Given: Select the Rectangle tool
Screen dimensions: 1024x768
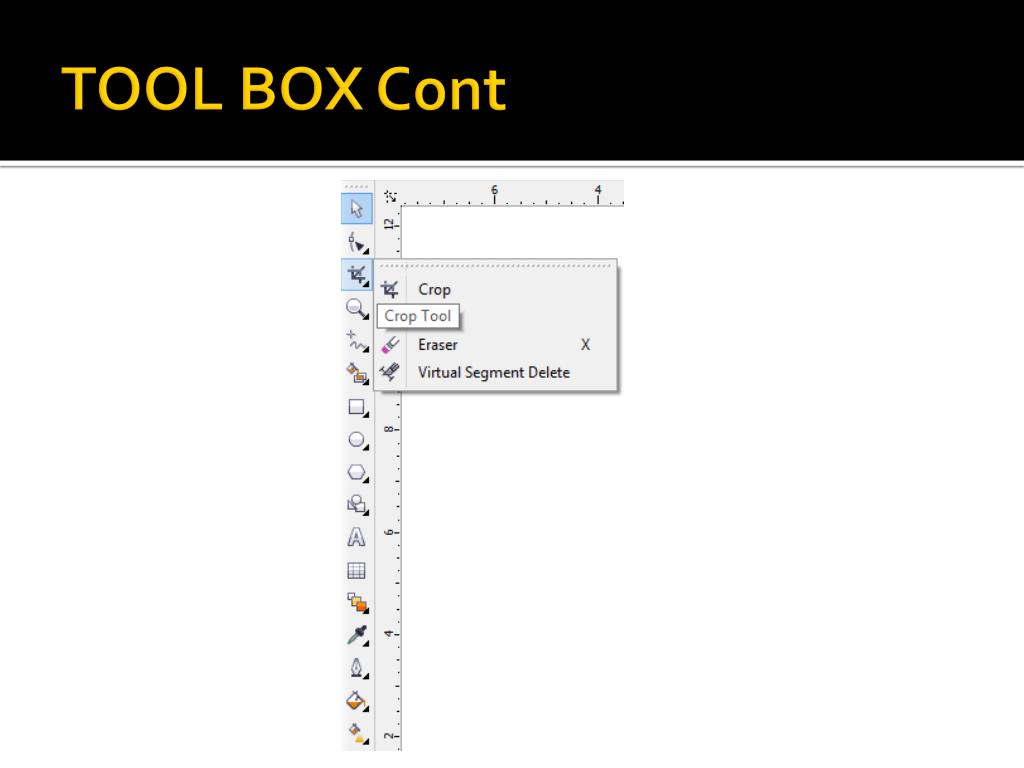Looking at the screenshot, I should [357, 407].
